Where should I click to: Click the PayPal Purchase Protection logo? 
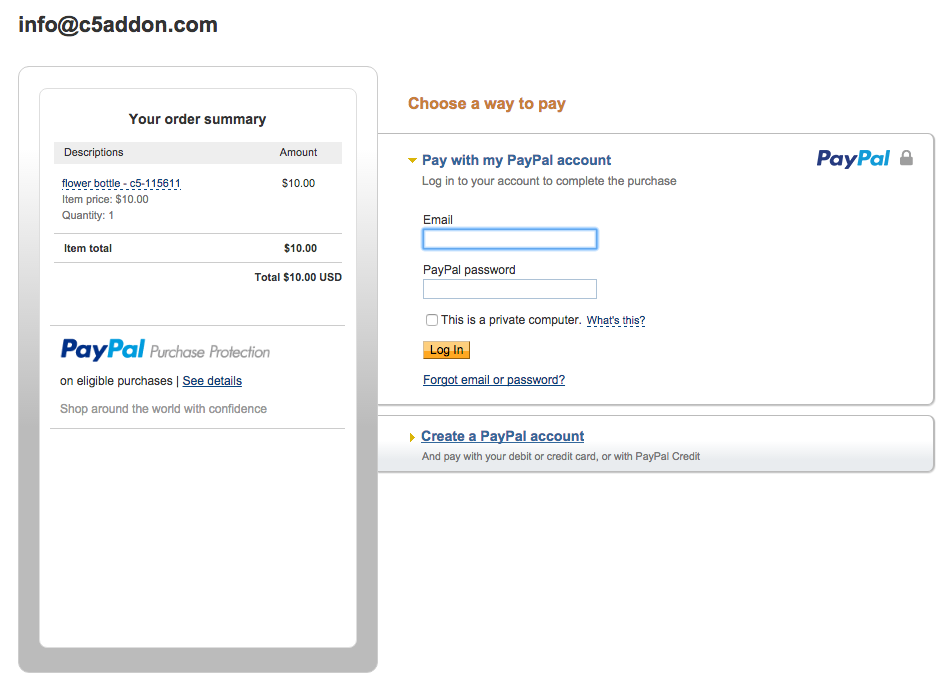[x=165, y=350]
